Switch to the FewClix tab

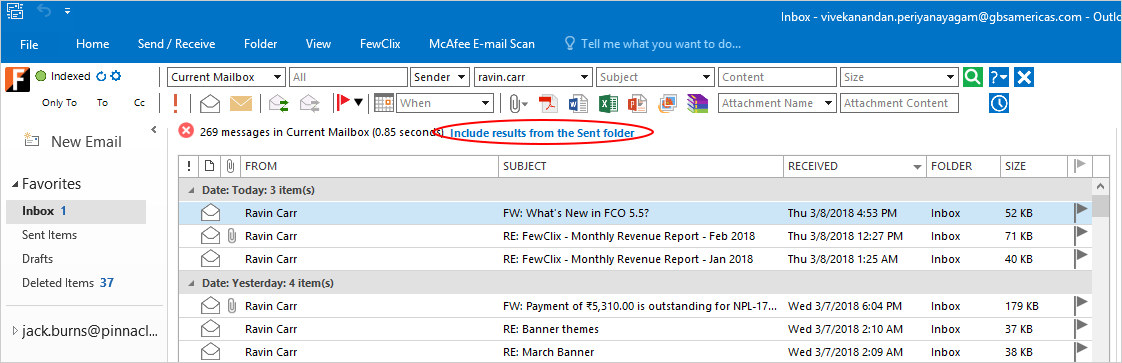380,44
